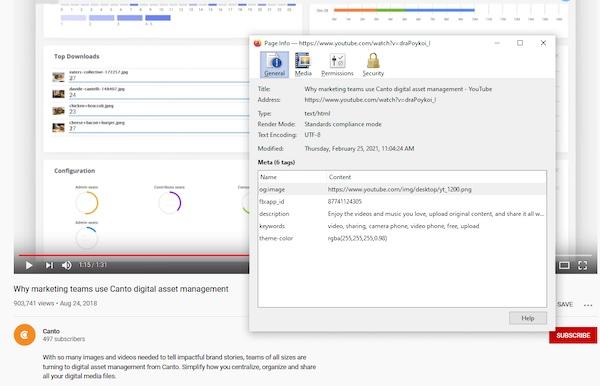
Task: Subscribe to the Canto channel
Action: click(573, 335)
